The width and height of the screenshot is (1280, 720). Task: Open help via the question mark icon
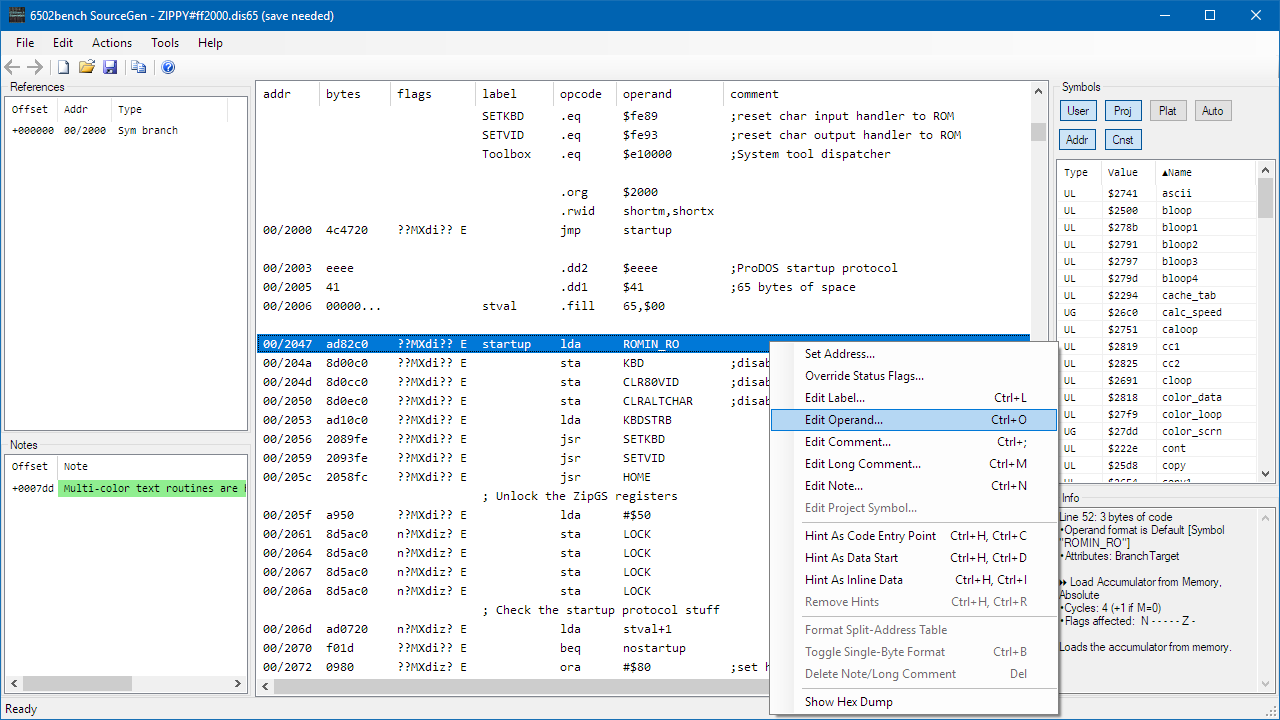168,67
